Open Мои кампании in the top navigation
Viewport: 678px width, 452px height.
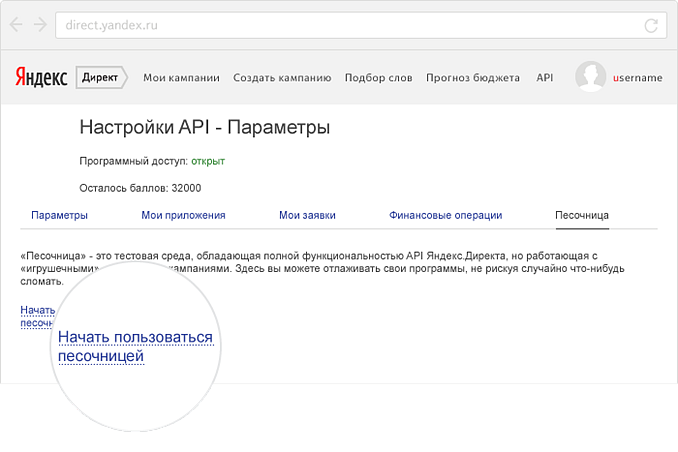181,77
